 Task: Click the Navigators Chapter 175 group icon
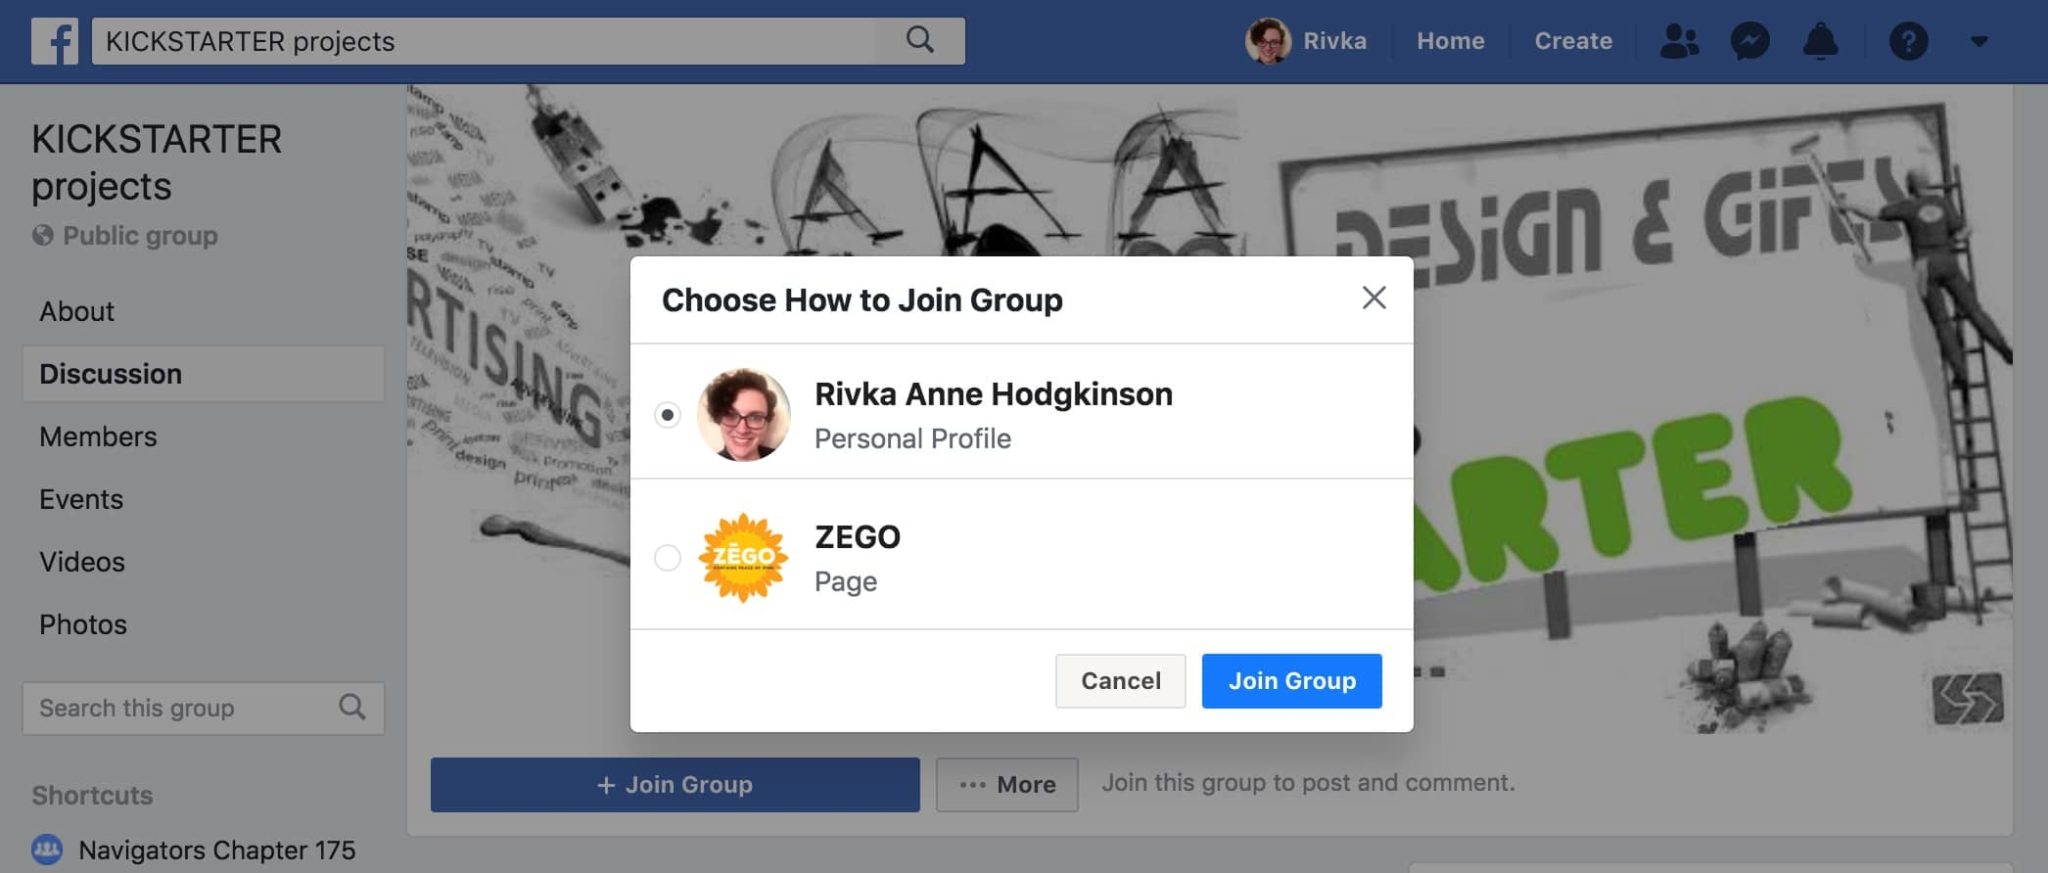point(47,850)
